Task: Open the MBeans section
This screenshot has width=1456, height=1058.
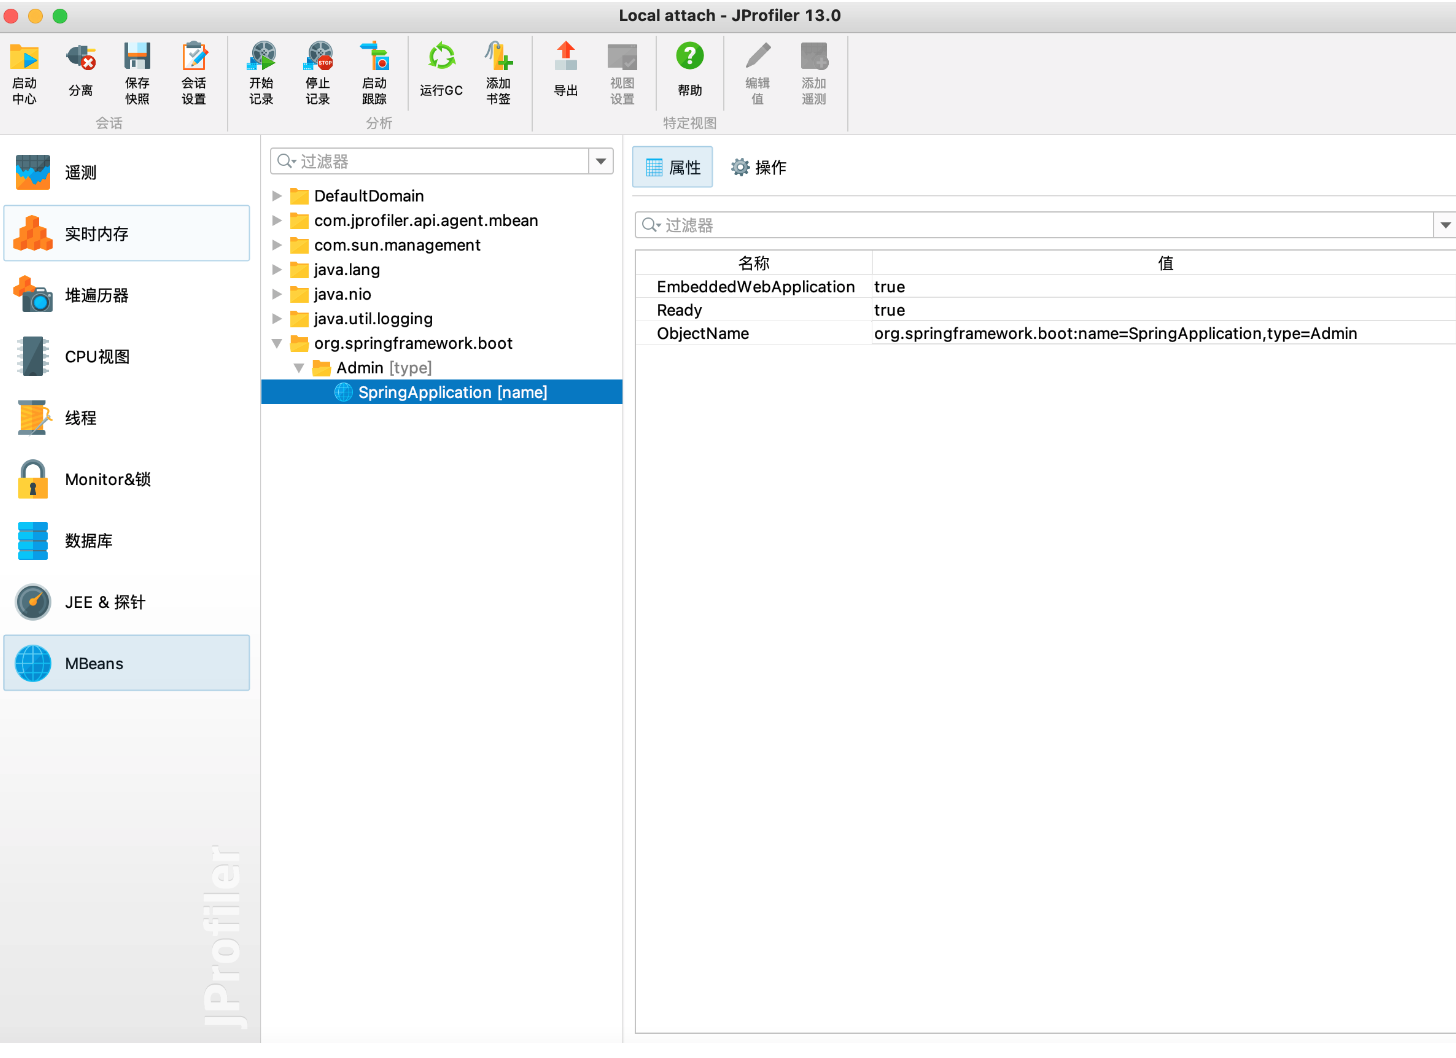Action: point(127,663)
